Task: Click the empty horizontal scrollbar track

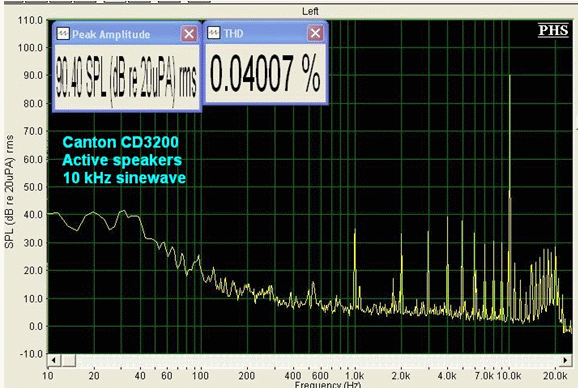Action: click(x=317, y=360)
